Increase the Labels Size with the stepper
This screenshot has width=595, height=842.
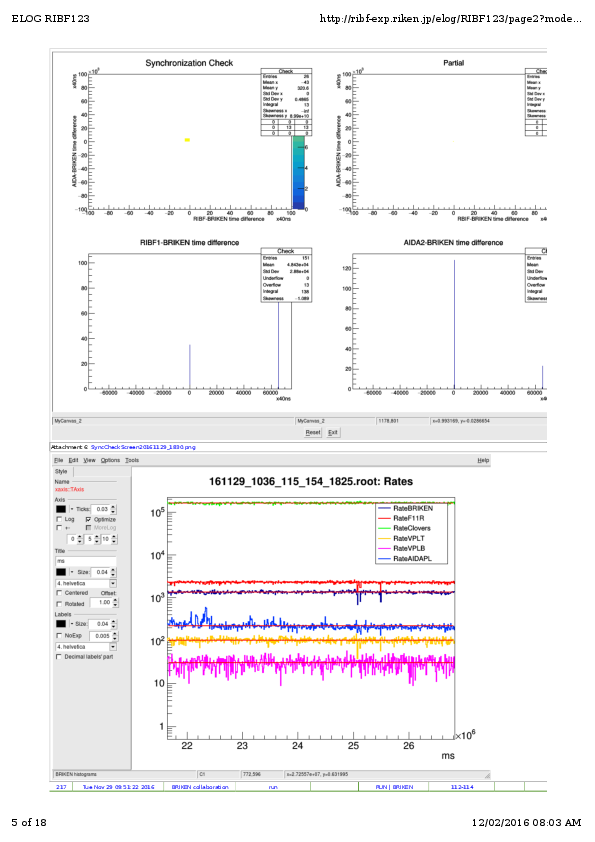point(113,621)
